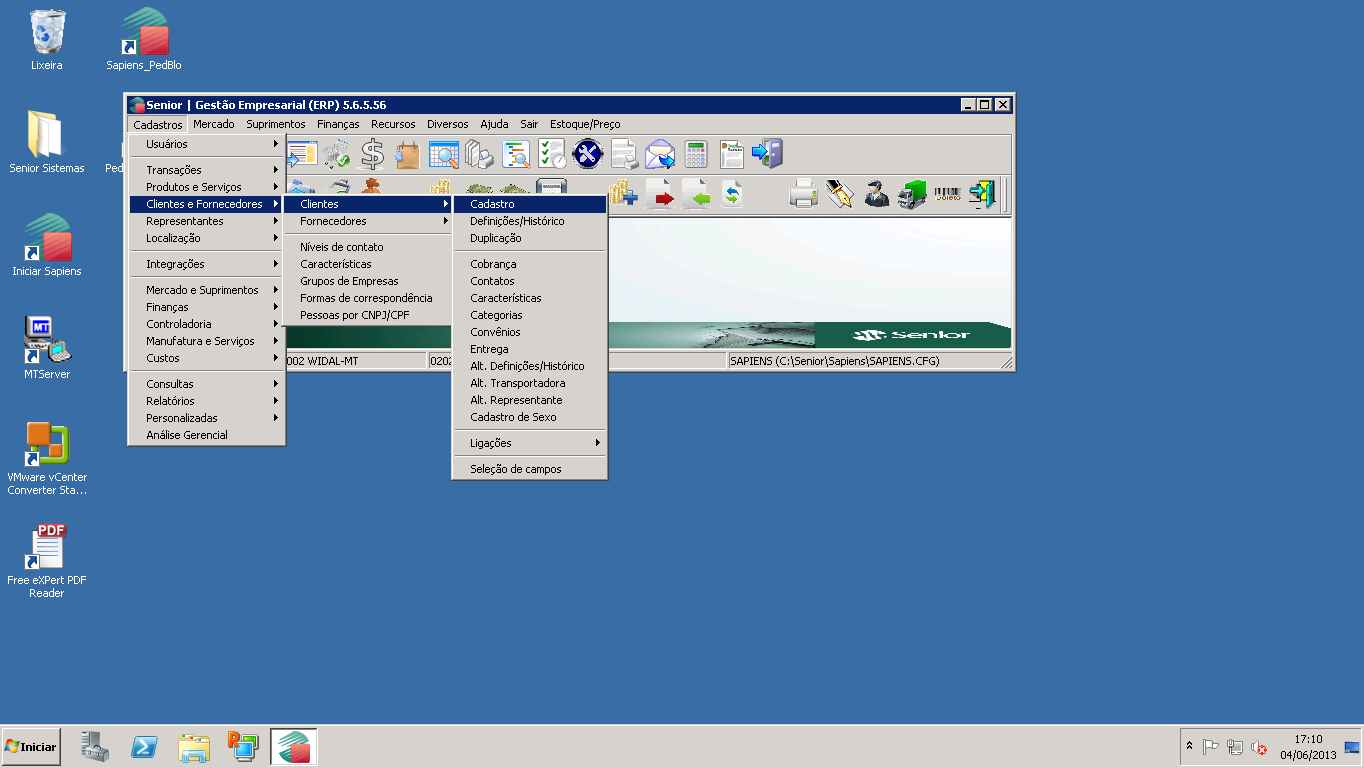The image size is (1364, 768).
Task: Select Free eXPert PDF Reader desktop icon
Action: point(47,562)
